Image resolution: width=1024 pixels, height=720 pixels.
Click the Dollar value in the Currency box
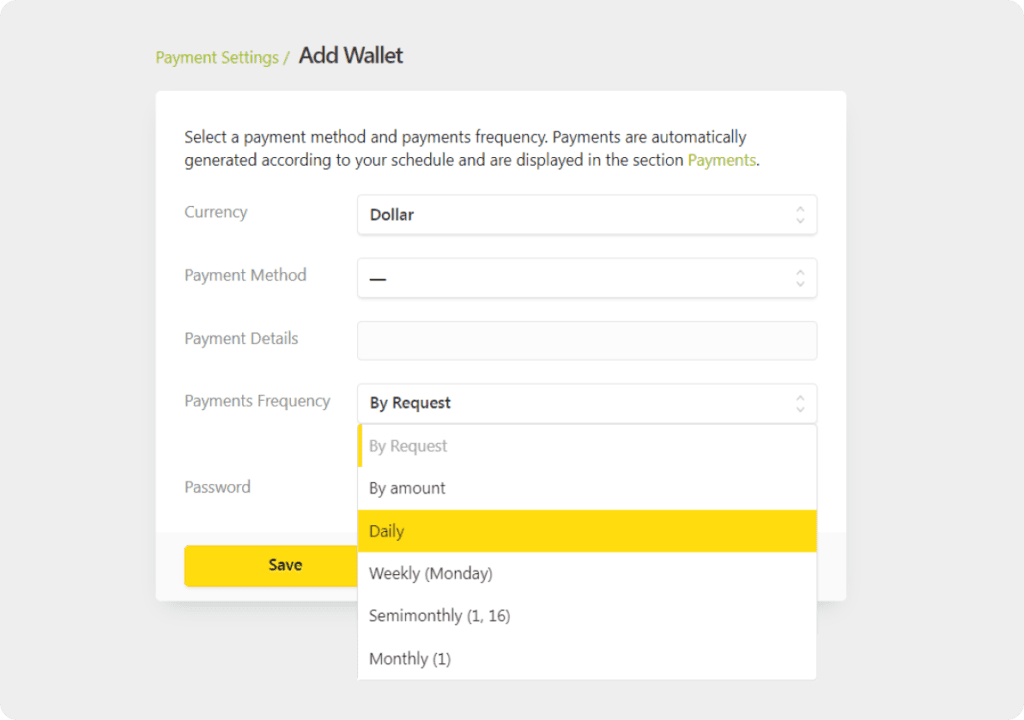[391, 214]
